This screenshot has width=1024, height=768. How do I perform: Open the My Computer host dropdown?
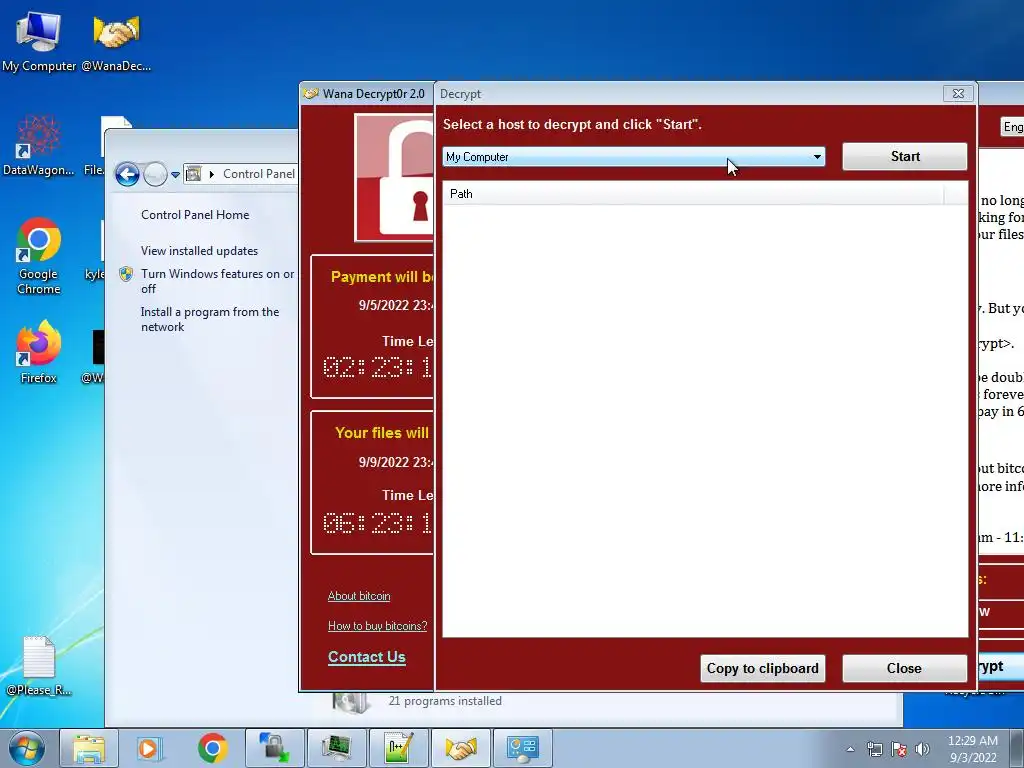633,157
